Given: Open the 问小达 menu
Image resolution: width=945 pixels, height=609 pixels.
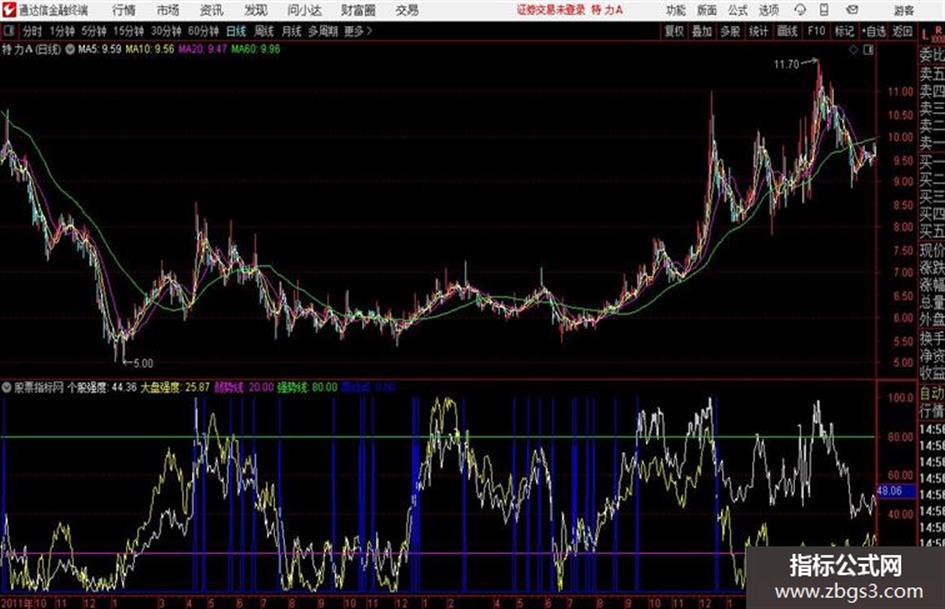Looking at the screenshot, I should (304, 10).
